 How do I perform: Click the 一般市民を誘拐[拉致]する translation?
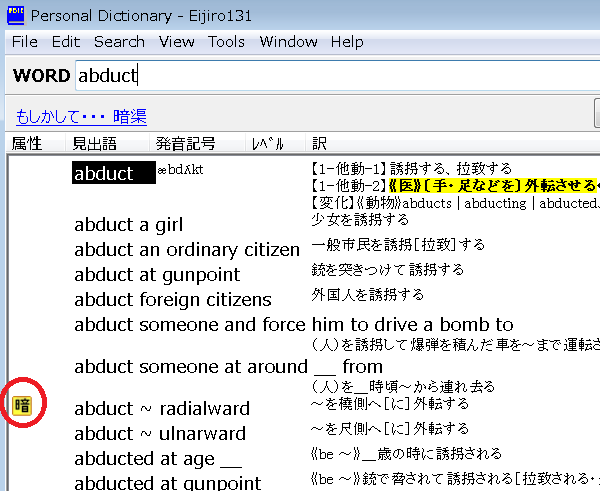click(398, 245)
